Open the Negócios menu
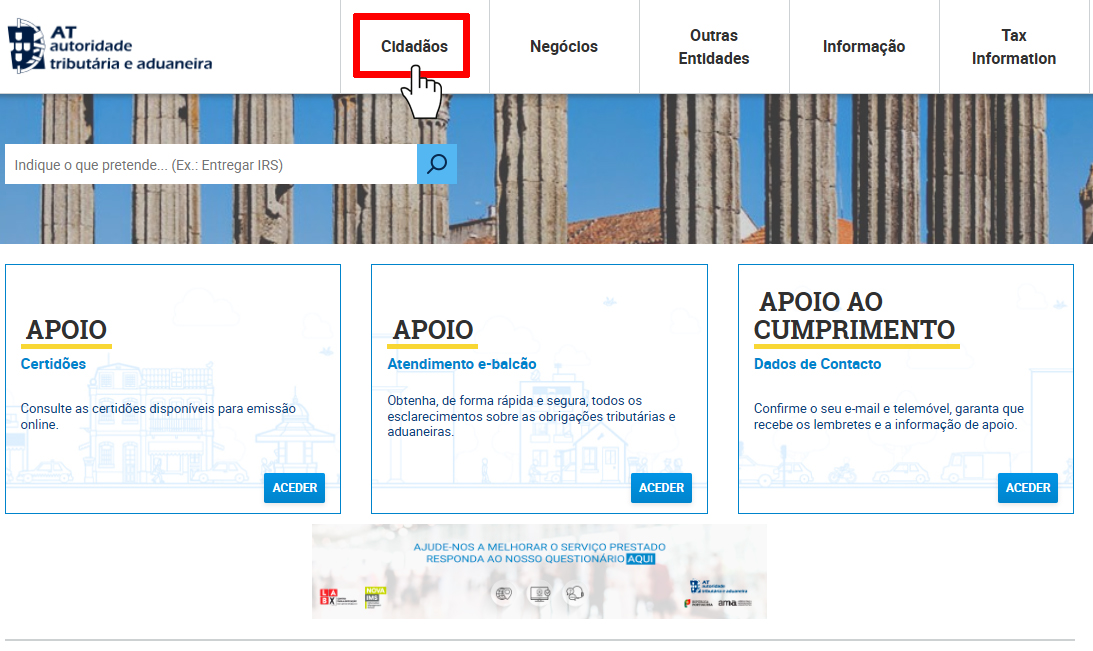The width and height of the screenshot is (1093, 651). click(564, 47)
